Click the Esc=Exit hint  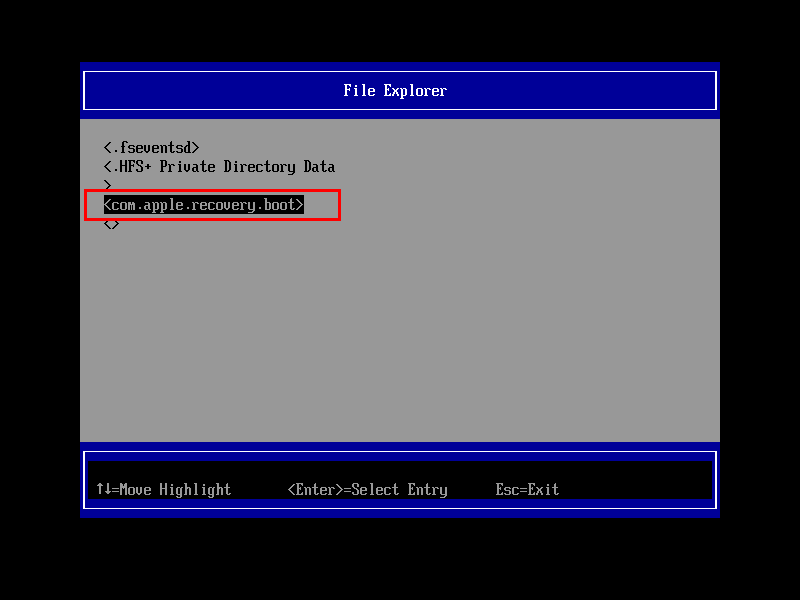pos(527,490)
